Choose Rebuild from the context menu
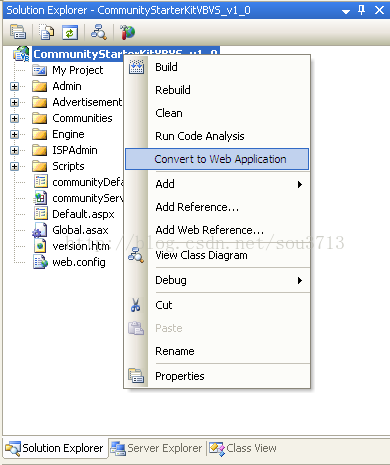This screenshot has height=465, width=390. coord(217,90)
